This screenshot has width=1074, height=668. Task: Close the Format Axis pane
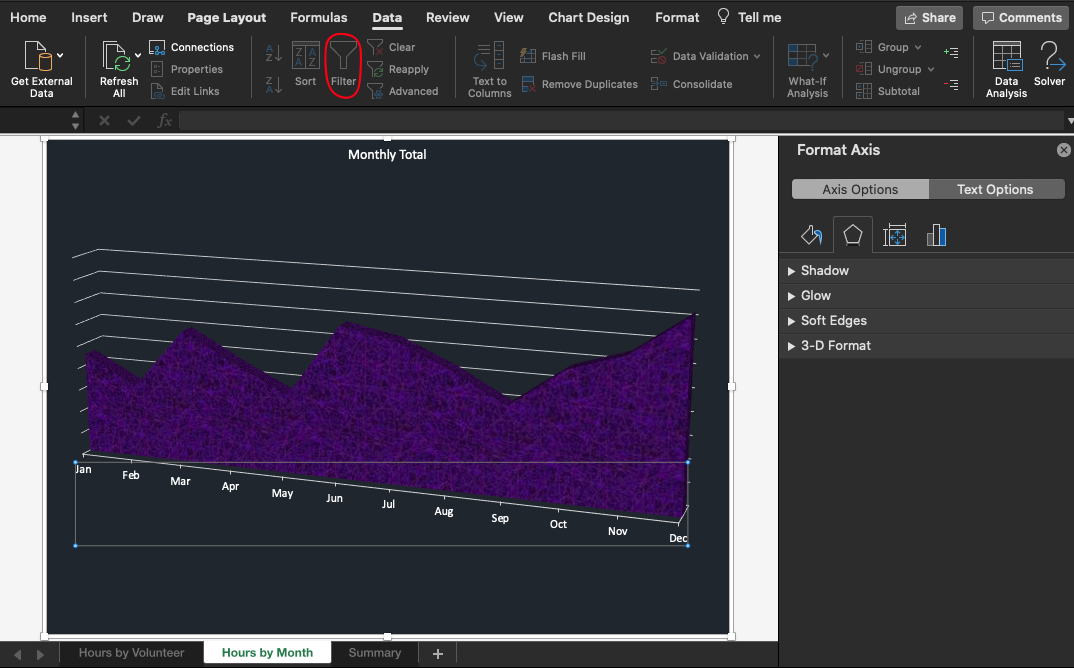tap(1064, 150)
